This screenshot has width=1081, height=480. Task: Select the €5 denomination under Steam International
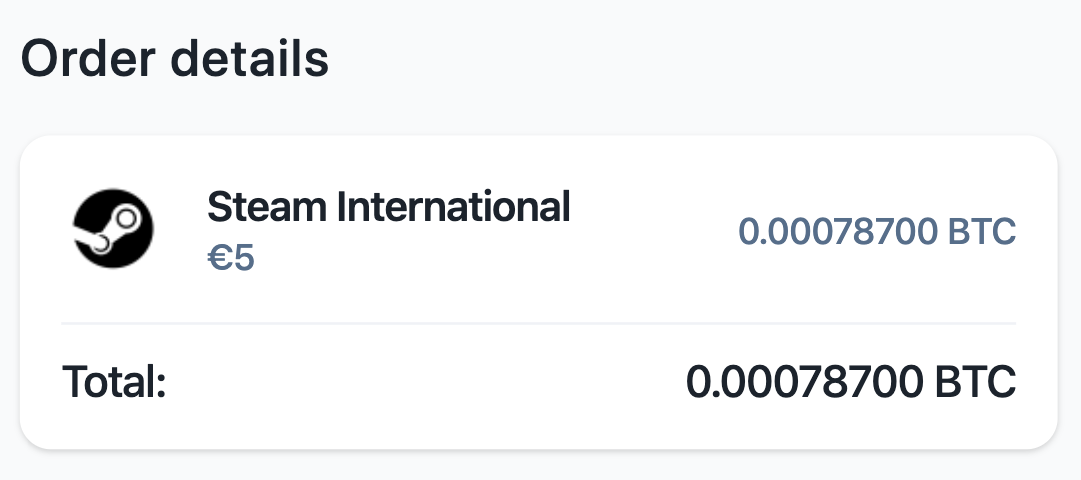pyautogui.click(x=231, y=259)
